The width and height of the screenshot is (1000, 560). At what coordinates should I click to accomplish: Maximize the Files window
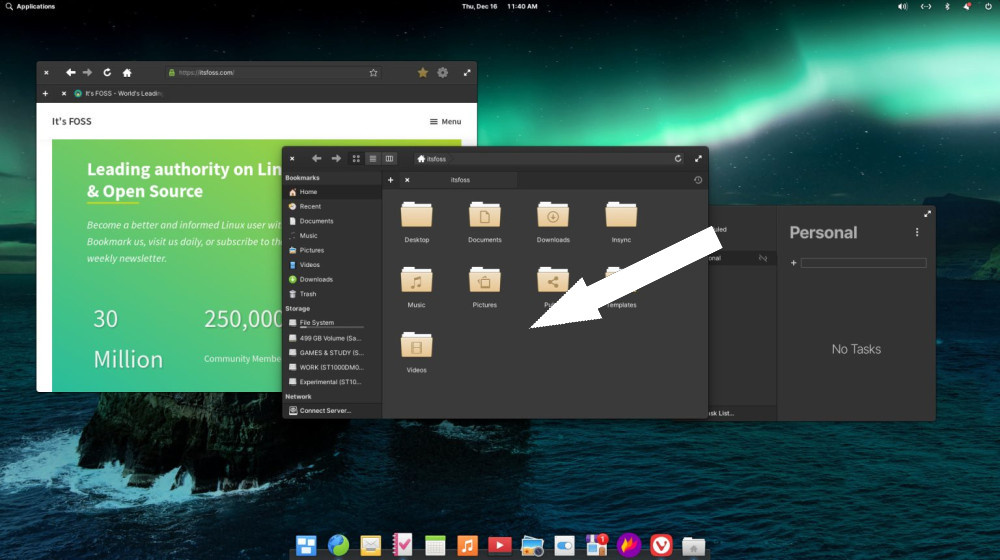[698, 159]
